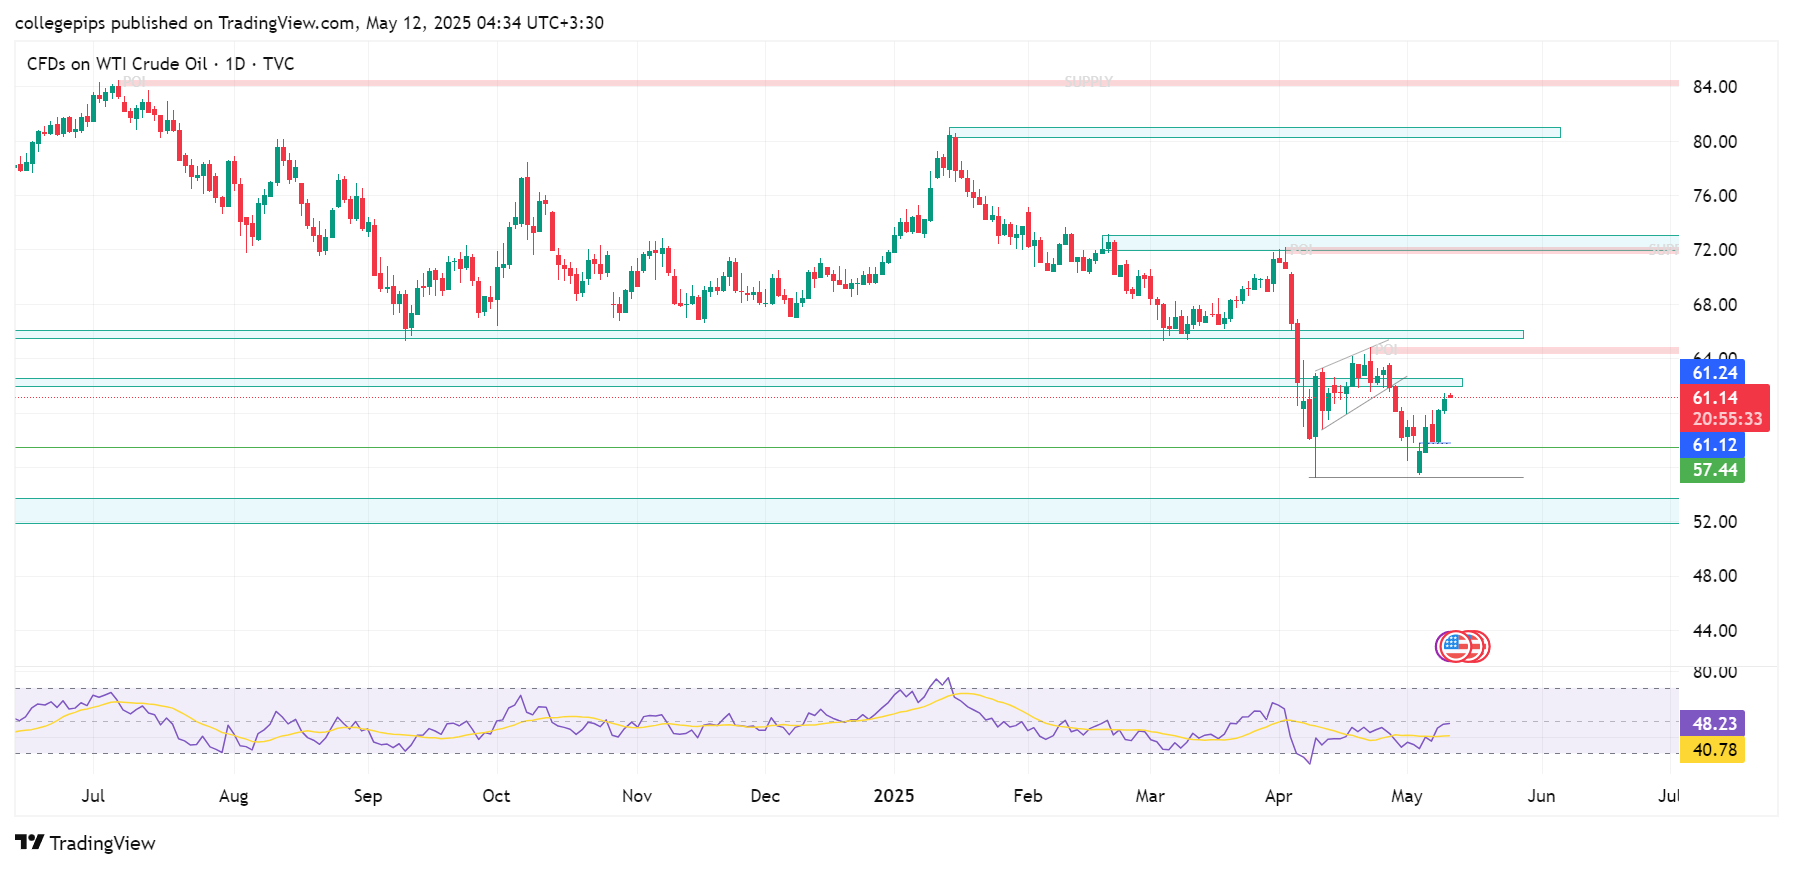Click the 80.00 price axis label near top
The height and width of the screenshot is (869, 1793).
(1714, 142)
